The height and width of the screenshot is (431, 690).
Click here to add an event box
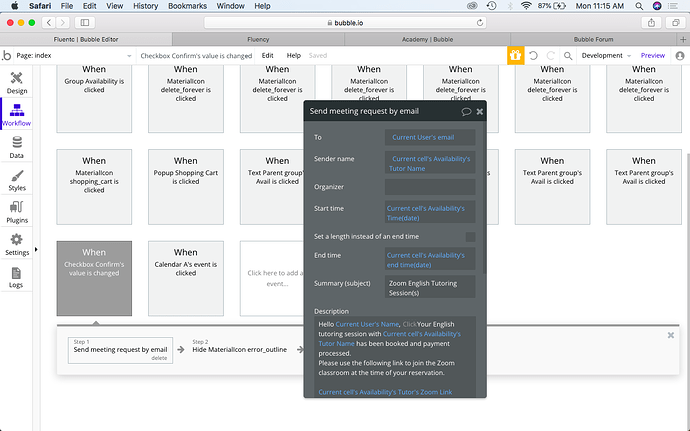(x=272, y=278)
